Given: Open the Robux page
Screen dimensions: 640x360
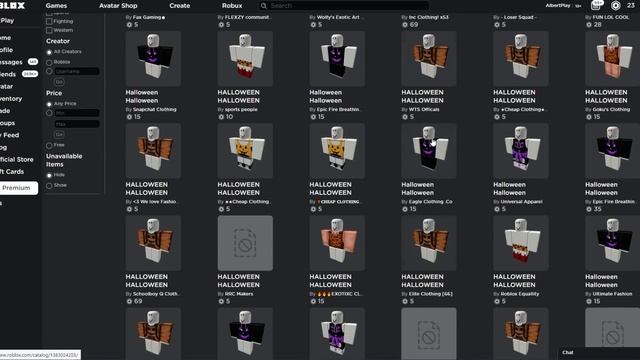Looking at the screenshot, I should pyautogui.click(x=232, y=6).
